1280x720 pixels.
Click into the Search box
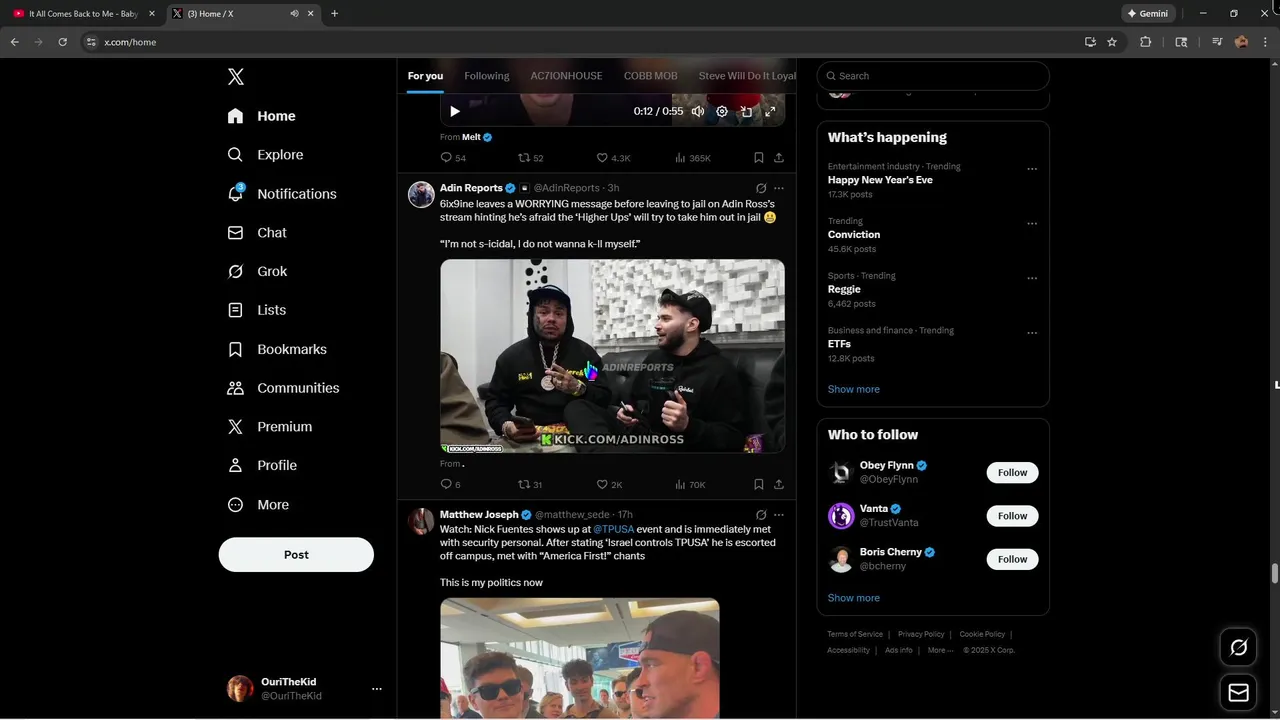coord(933,76)
